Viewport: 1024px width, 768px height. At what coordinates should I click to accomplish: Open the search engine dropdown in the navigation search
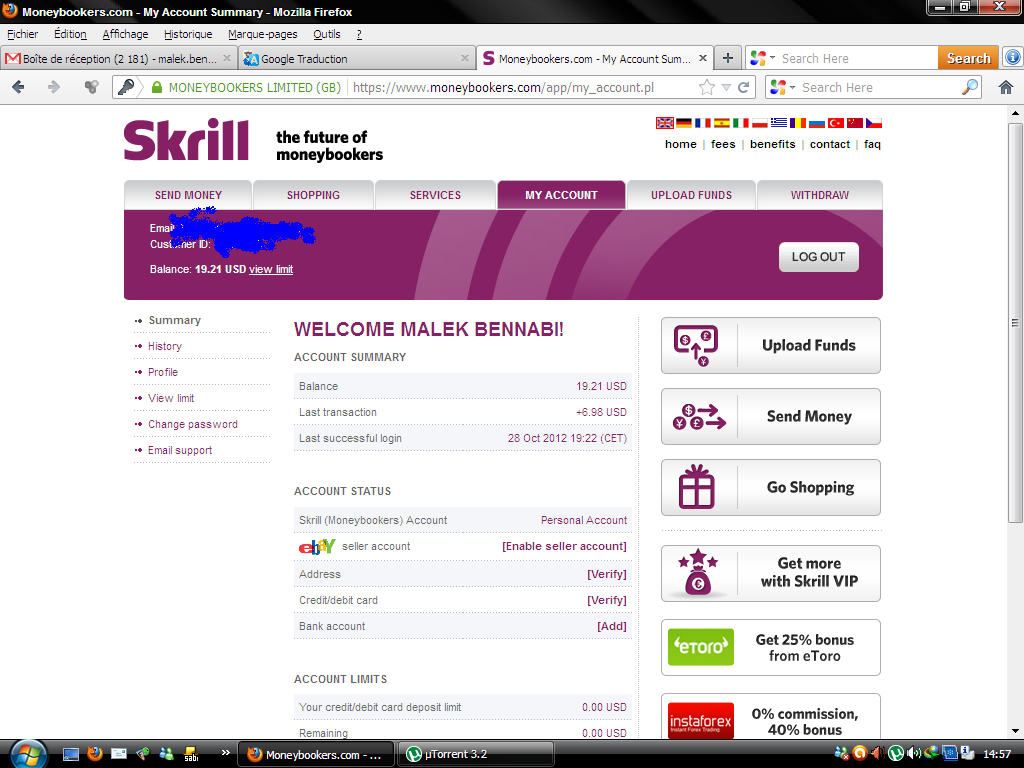tap(792, 87)
